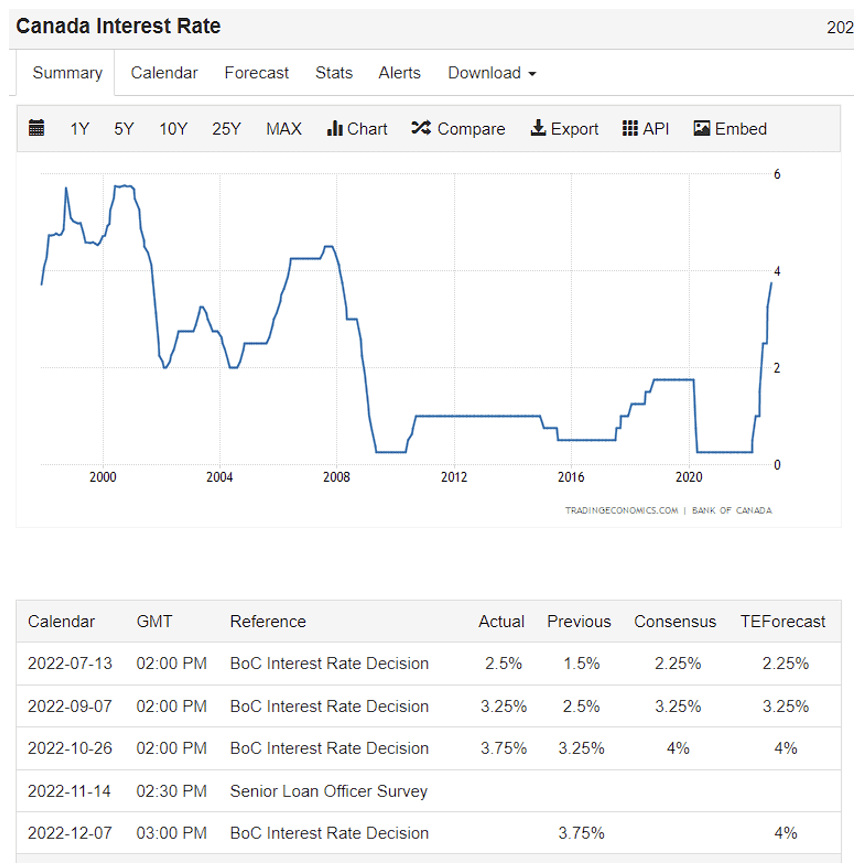862x865 pixels.
Task: Open the 2022-12-07 BoC Interest Rate Decision
Action: 329,833
